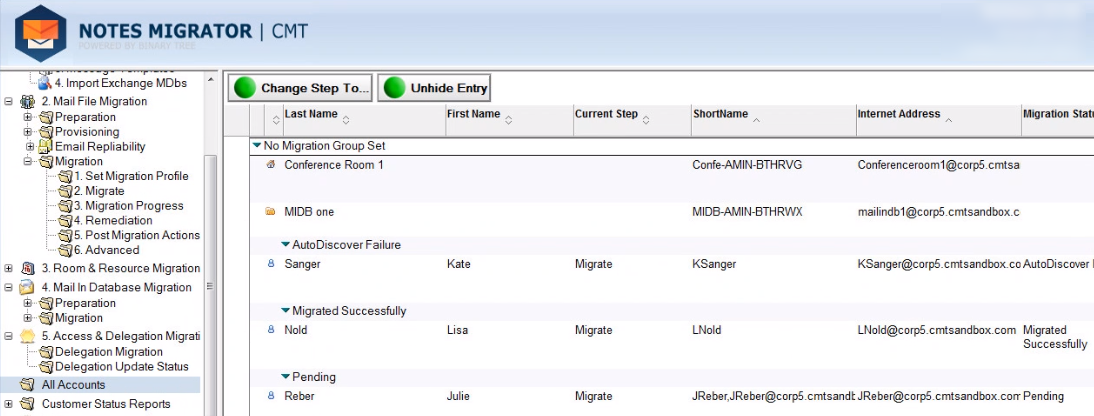
Task: Click LNold short name cell
Action: click(707, 330)
